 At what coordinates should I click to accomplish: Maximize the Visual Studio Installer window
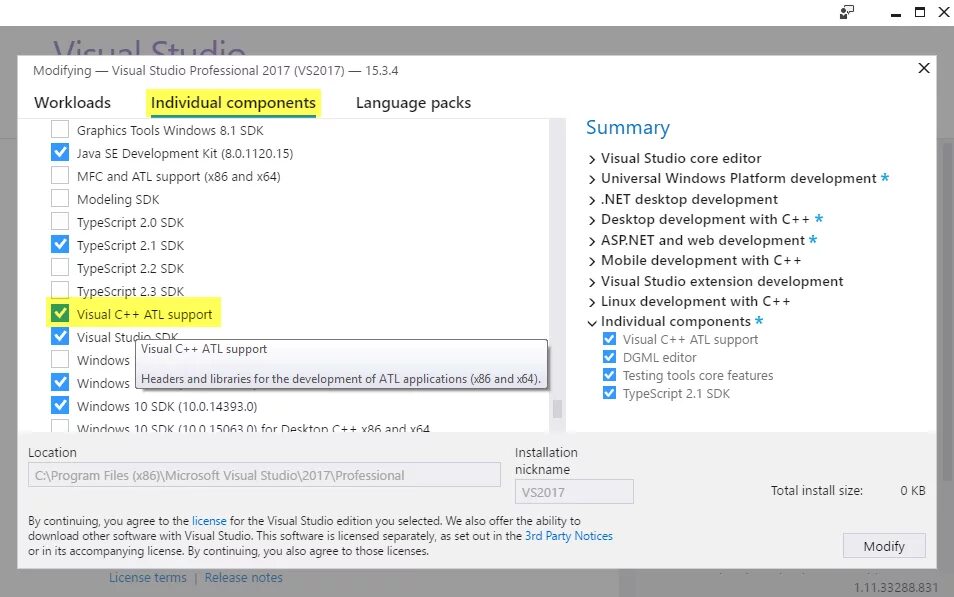click(920, 12)
